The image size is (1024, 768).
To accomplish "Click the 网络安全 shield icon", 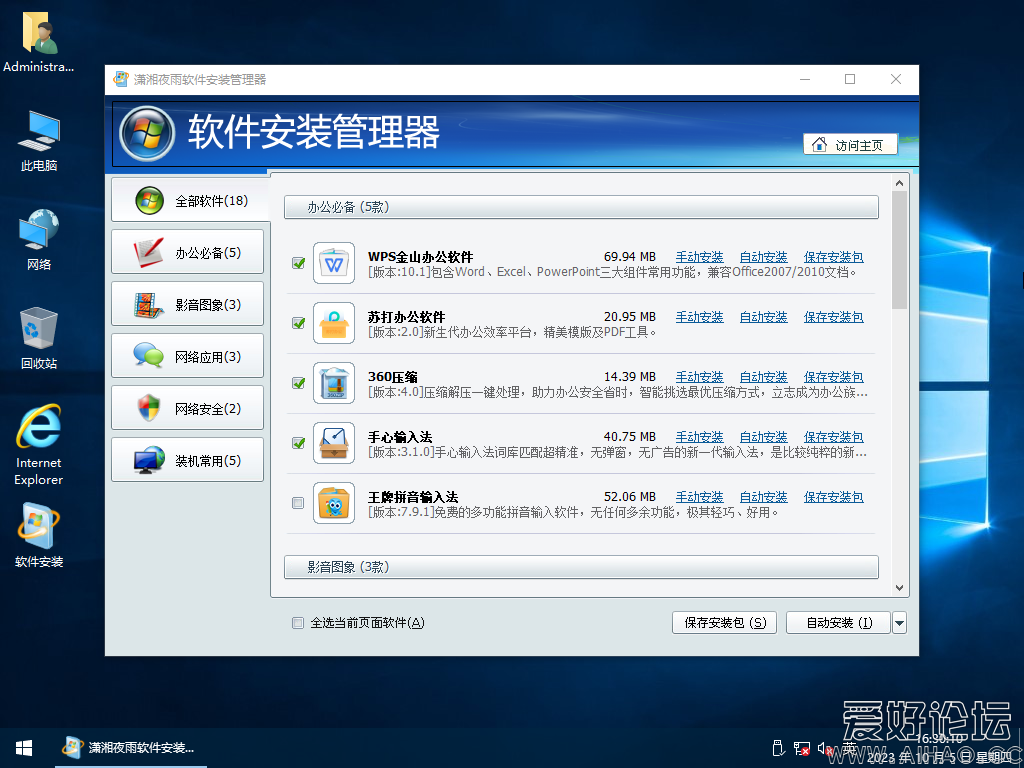I will click(x=148, y=407).
